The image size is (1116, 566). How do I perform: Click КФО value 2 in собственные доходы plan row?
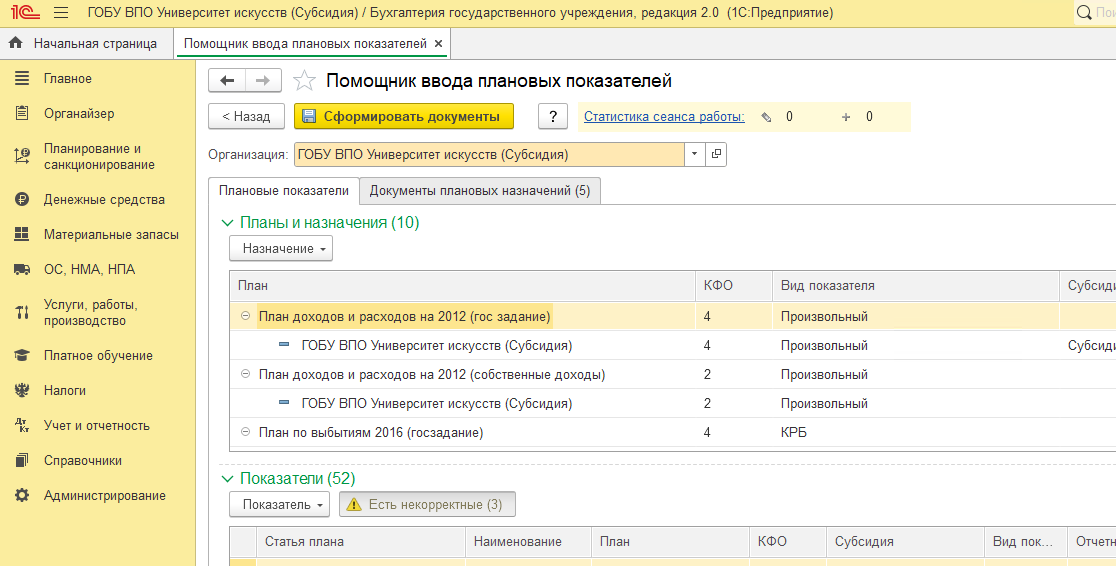[707, 374]
